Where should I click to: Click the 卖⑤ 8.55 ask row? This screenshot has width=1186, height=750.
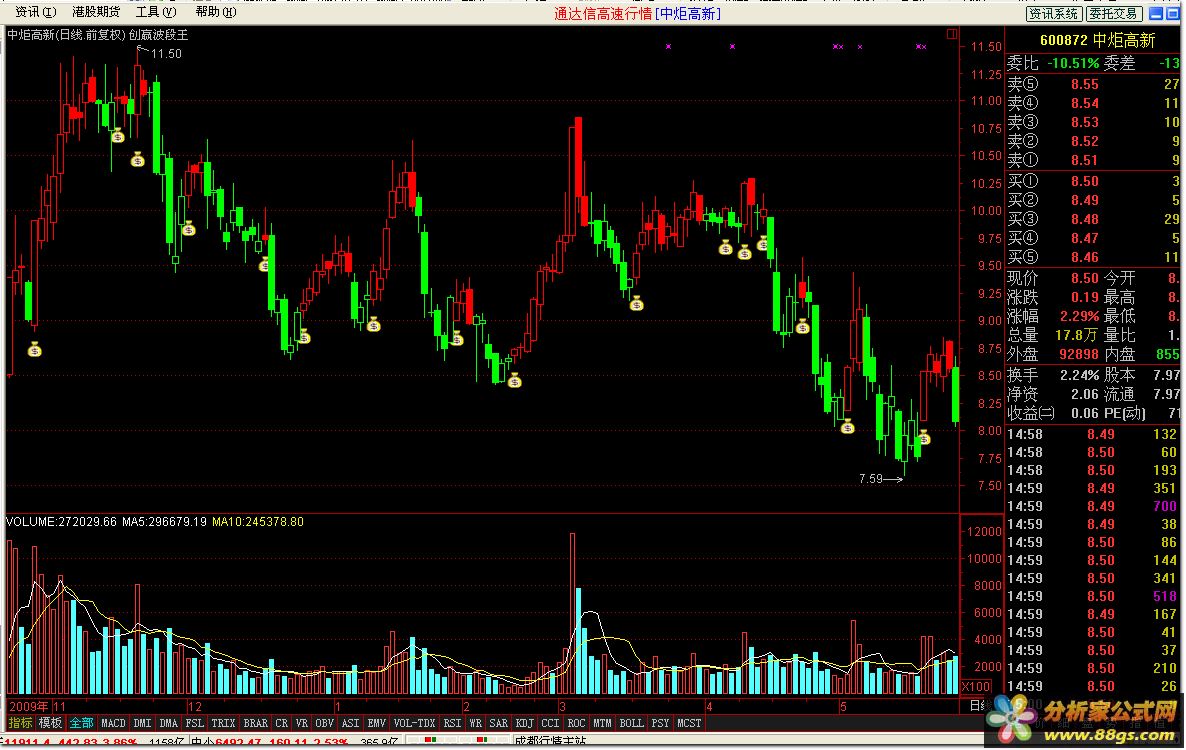tap(1092, 84)
